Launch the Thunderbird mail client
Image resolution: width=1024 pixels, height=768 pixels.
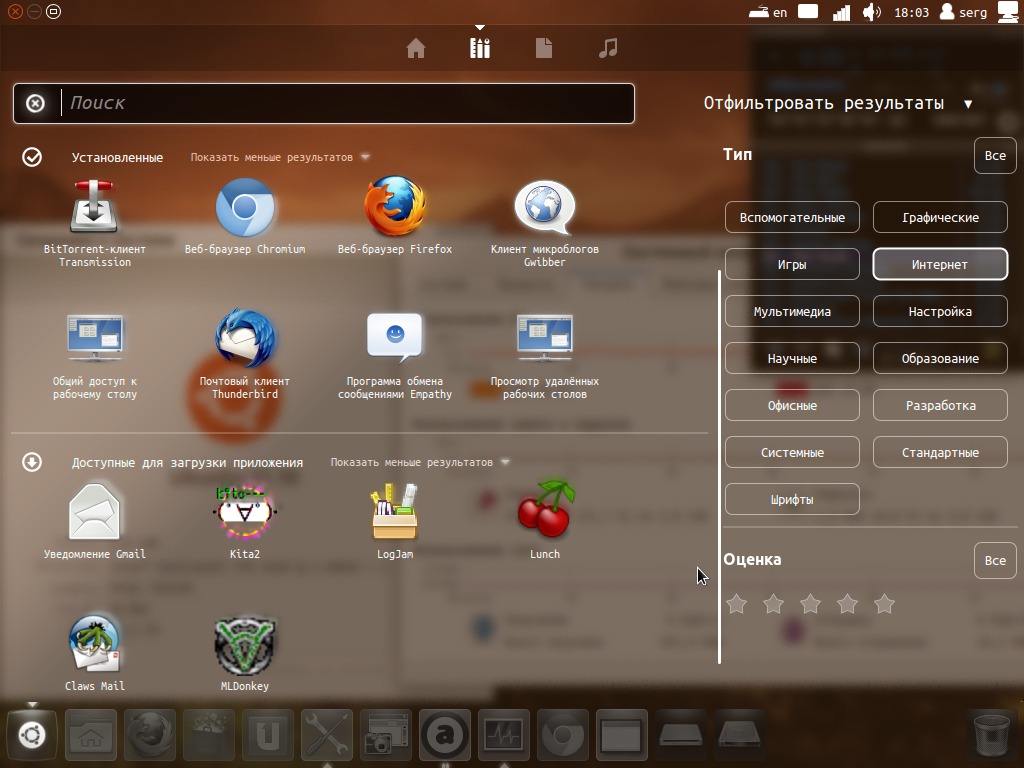[245, 355]
